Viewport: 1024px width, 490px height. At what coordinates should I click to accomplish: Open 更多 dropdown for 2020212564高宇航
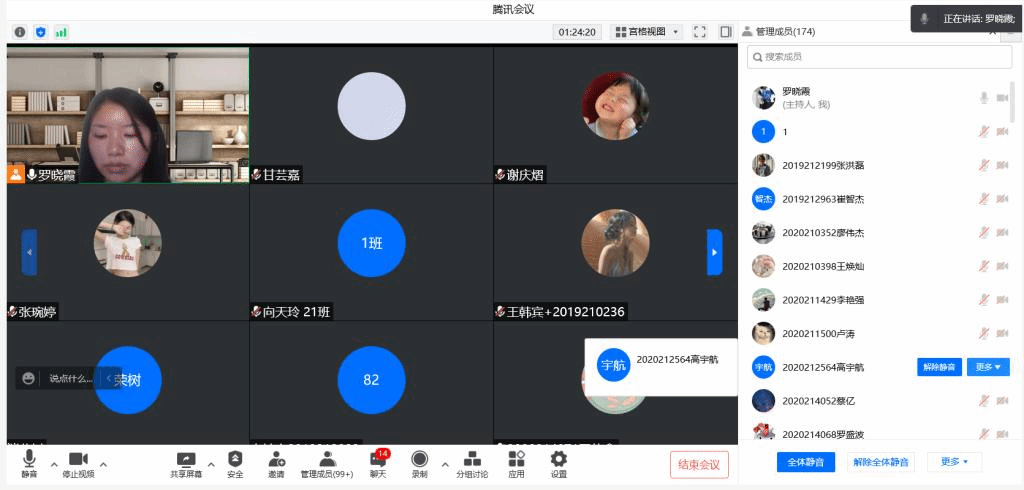click(988, 367)
